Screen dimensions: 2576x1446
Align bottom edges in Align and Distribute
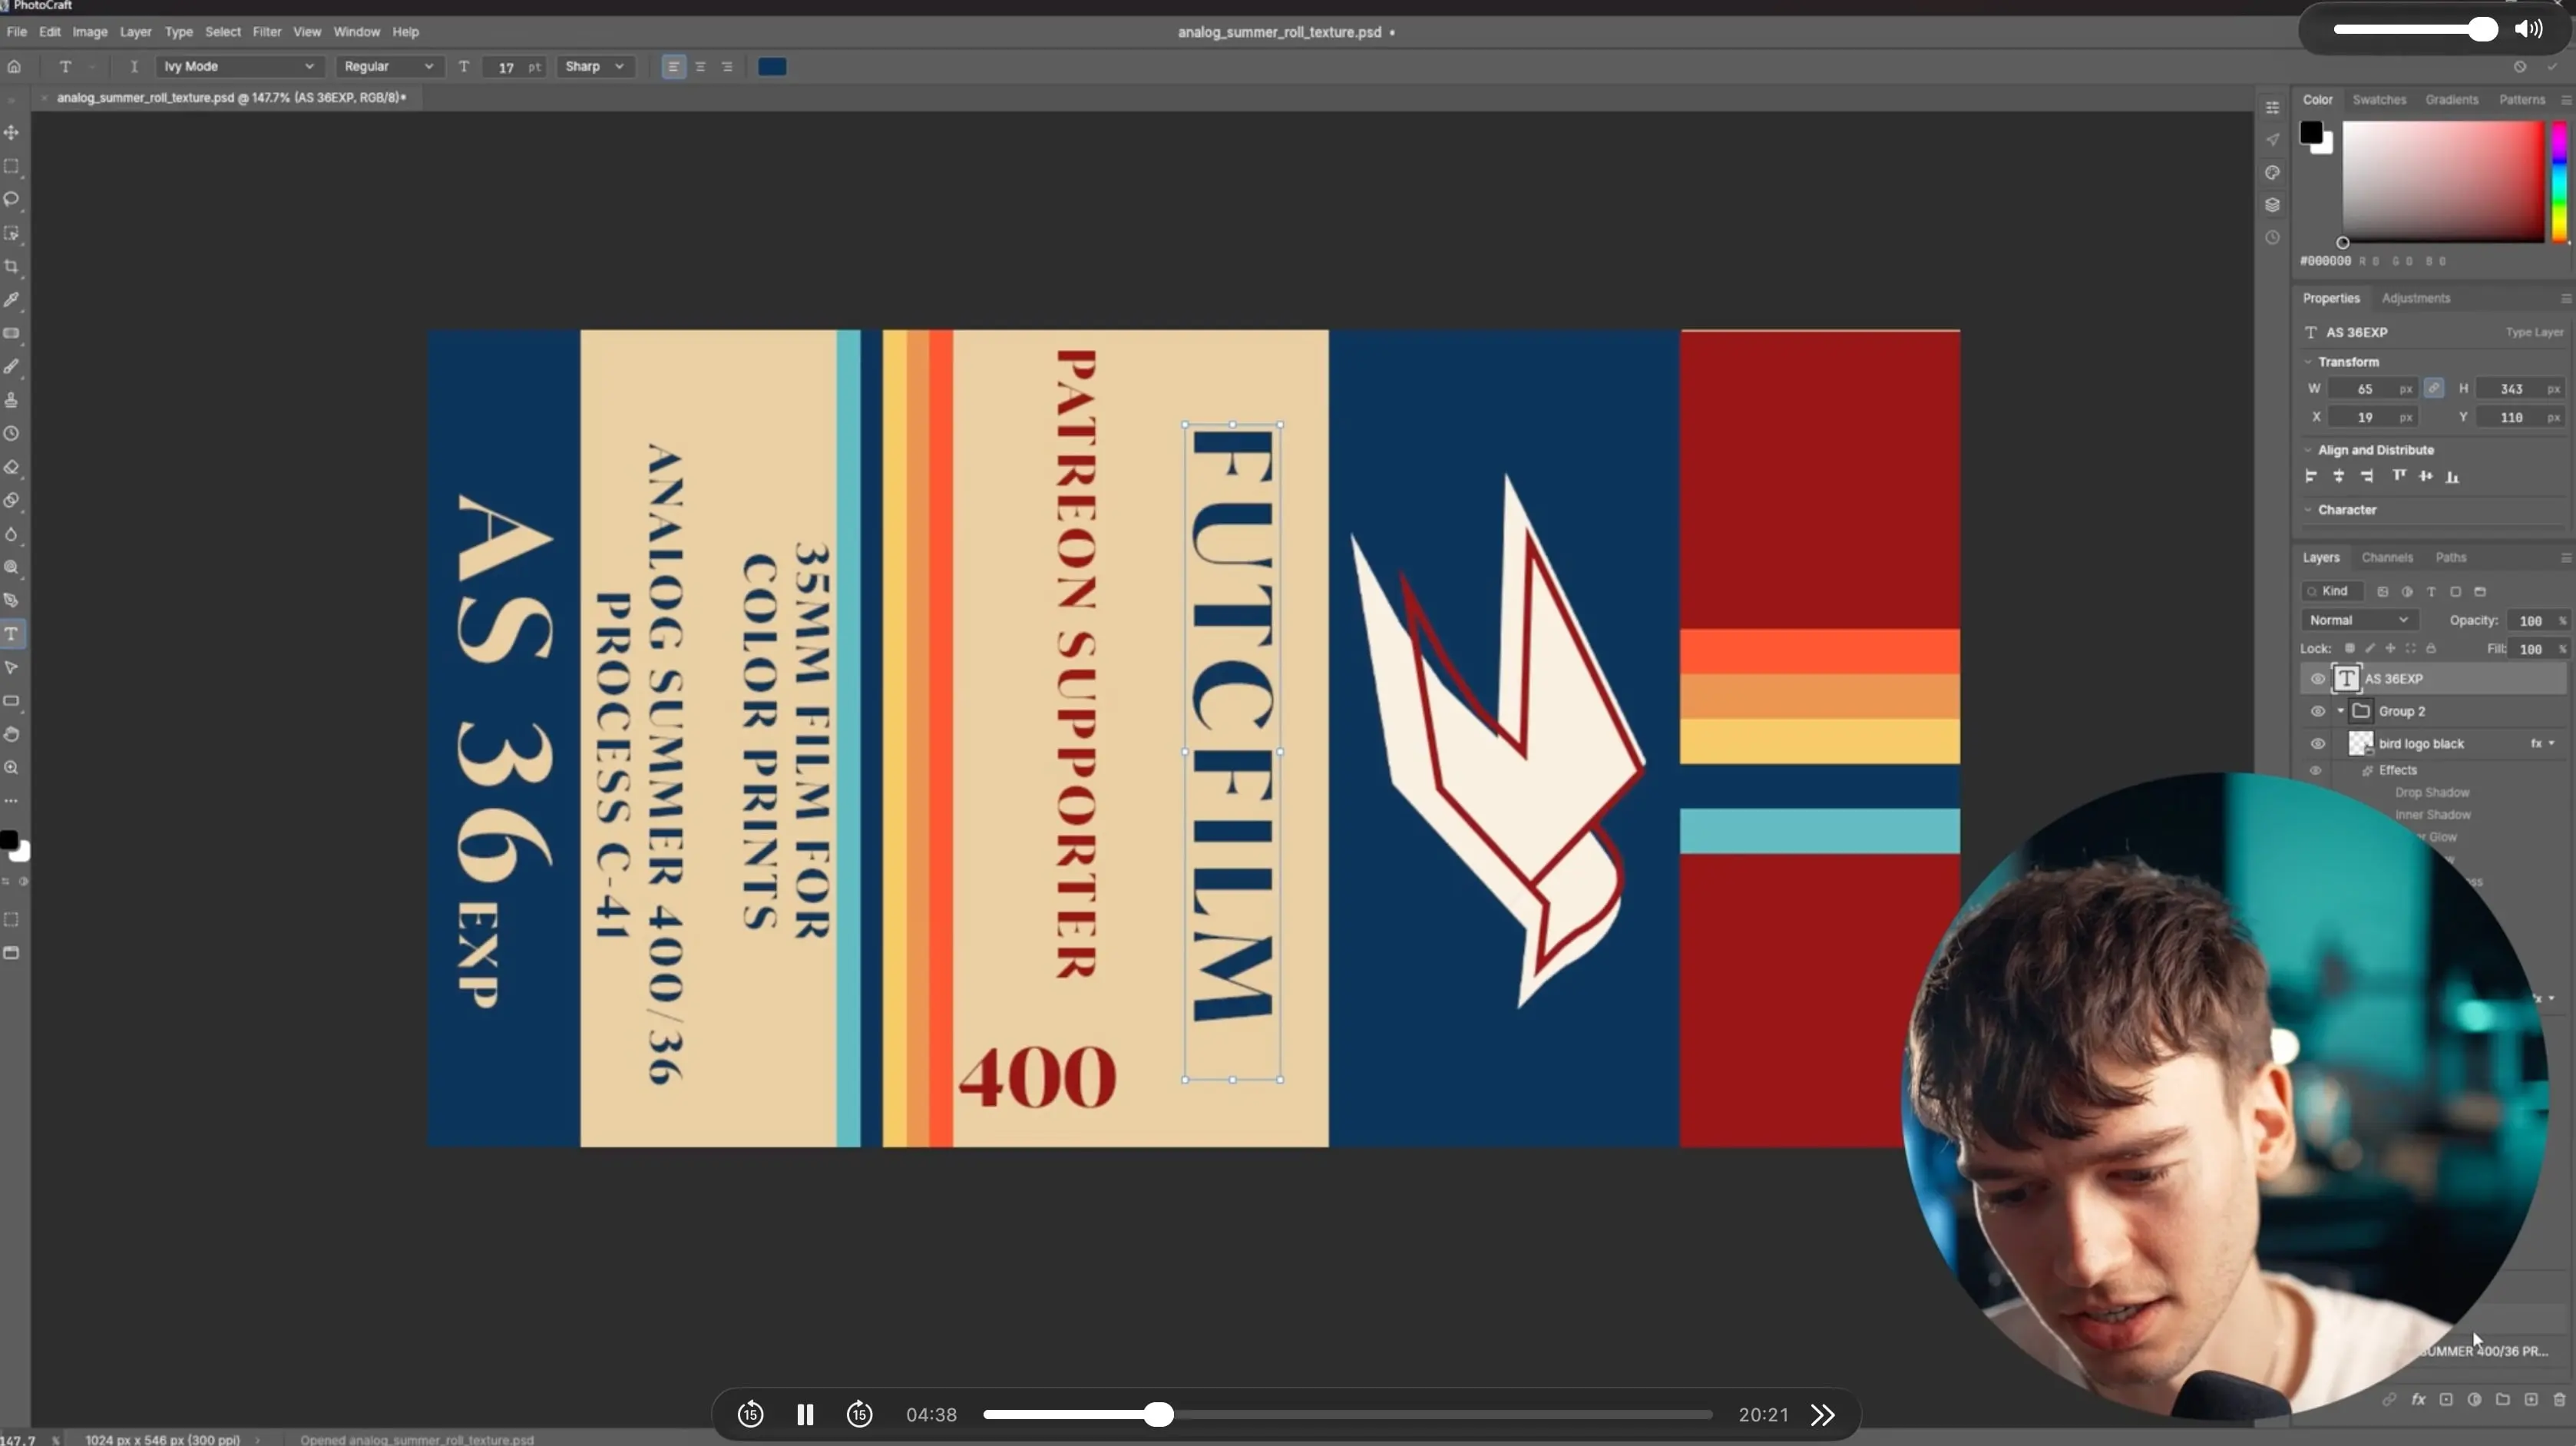click(x=2452, y=477)
